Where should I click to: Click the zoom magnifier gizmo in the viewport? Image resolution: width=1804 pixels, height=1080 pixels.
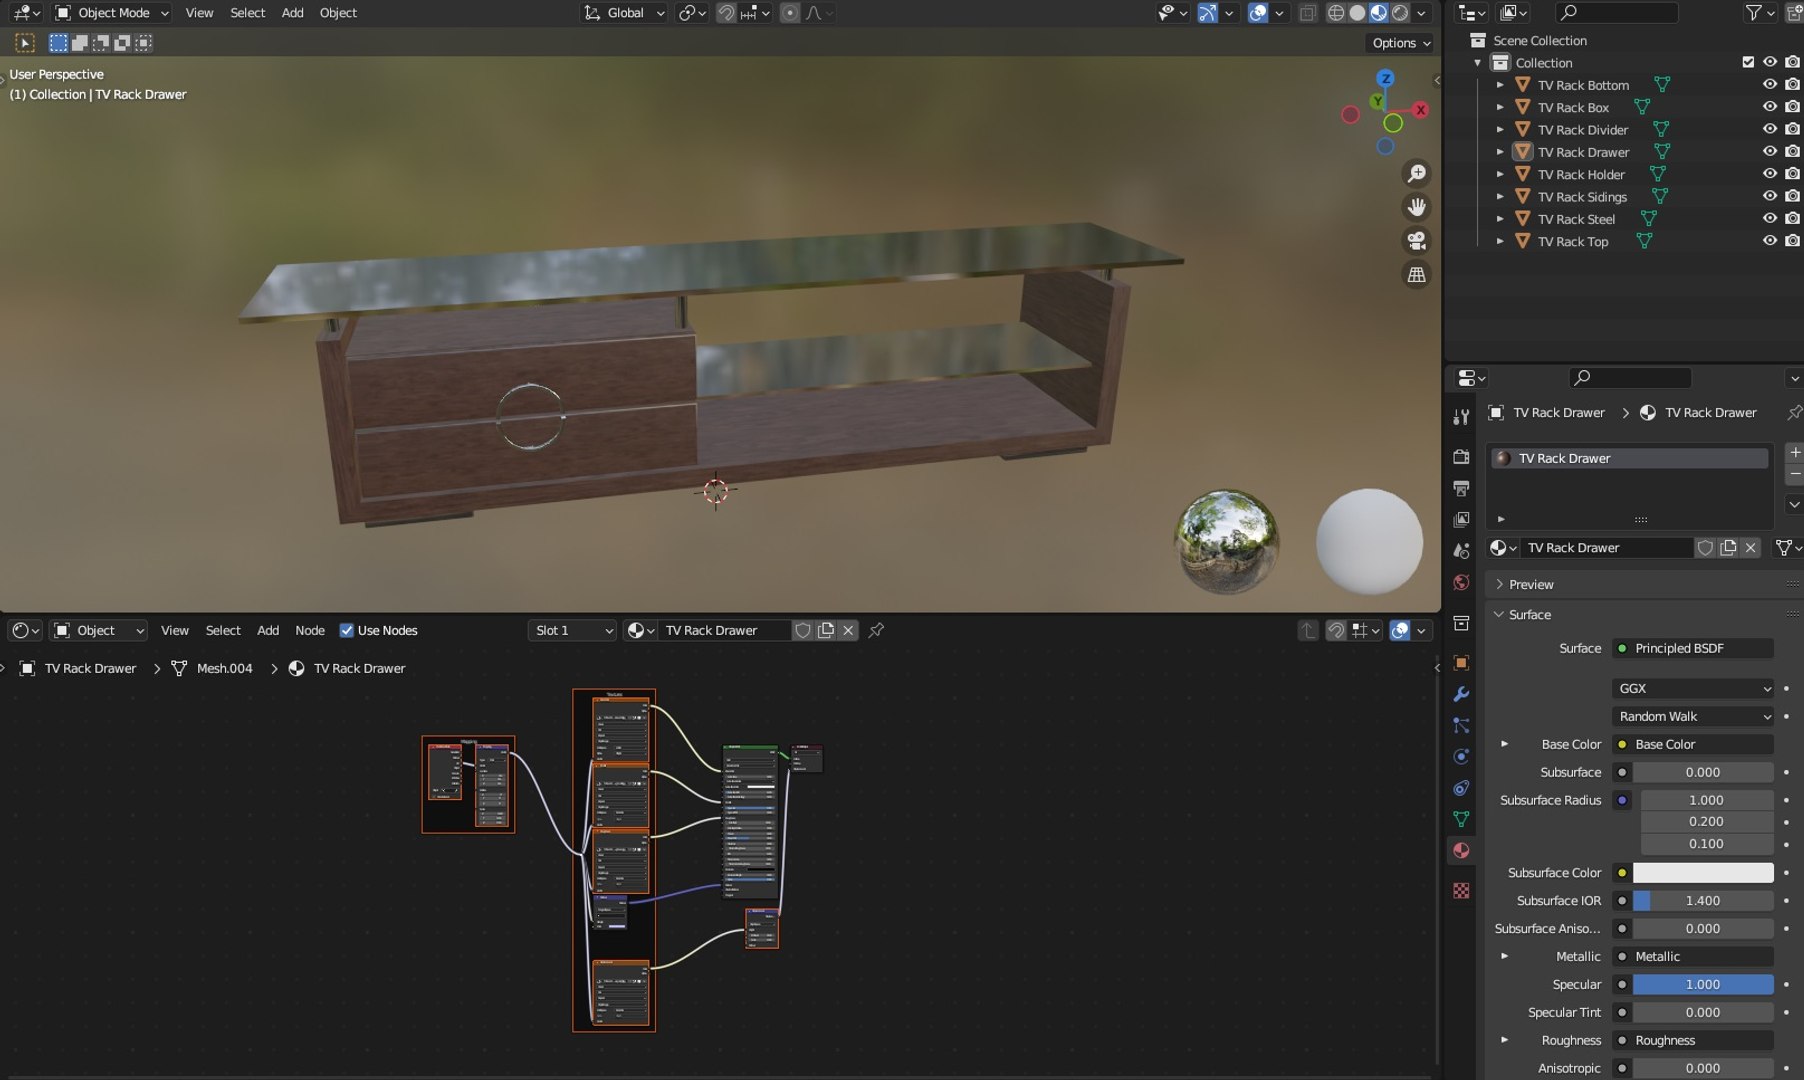[1416, 174]
